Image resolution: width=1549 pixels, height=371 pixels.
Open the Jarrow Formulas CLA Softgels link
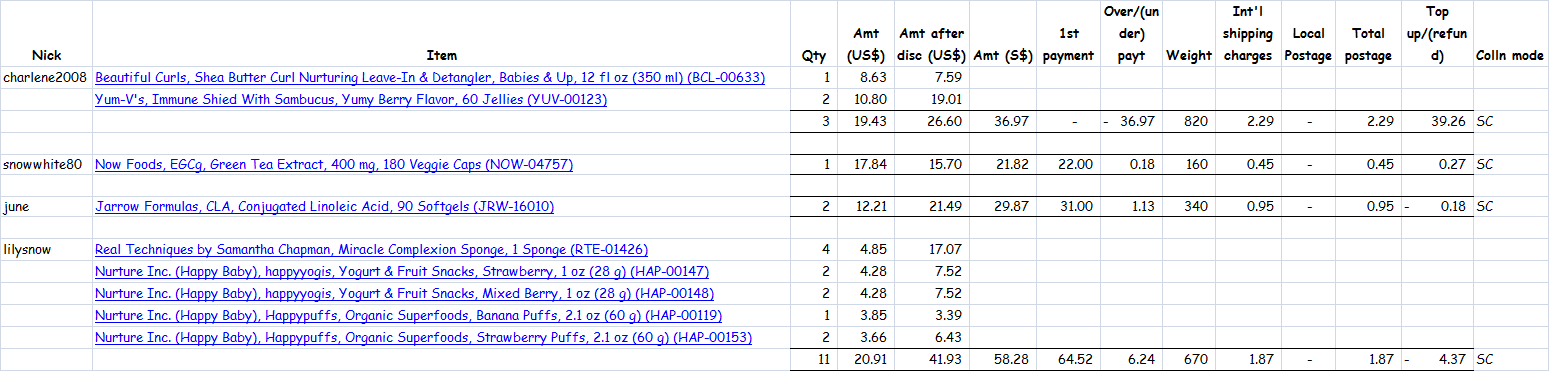324,207
